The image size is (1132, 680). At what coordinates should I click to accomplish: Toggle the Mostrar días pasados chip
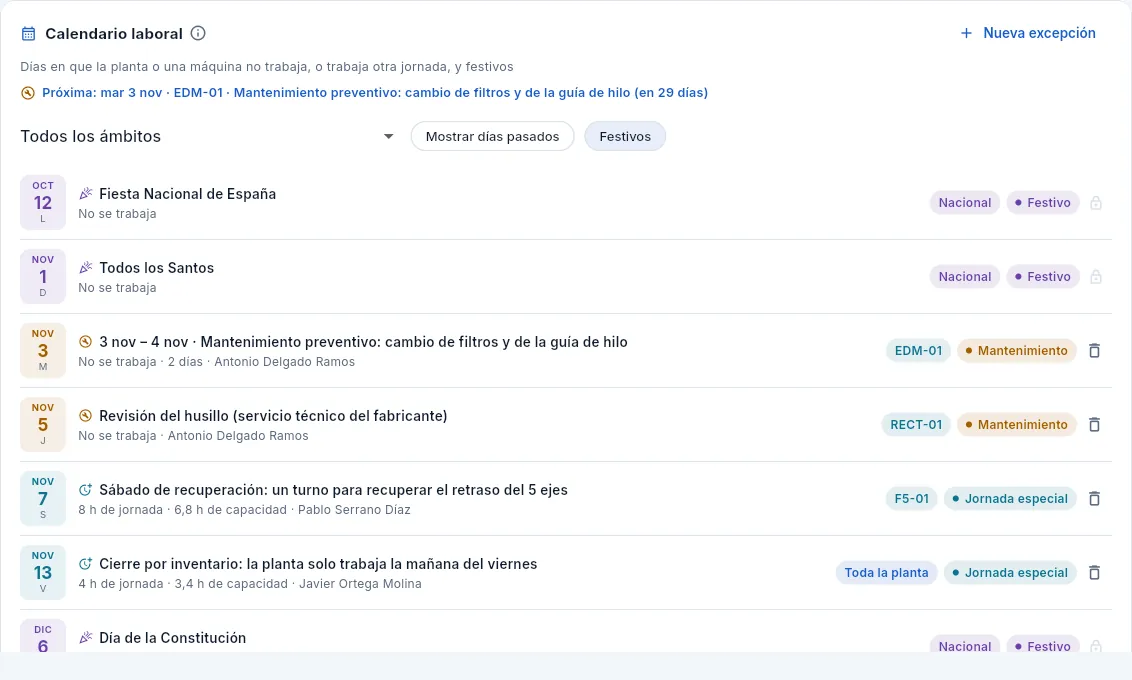(492, 136)
